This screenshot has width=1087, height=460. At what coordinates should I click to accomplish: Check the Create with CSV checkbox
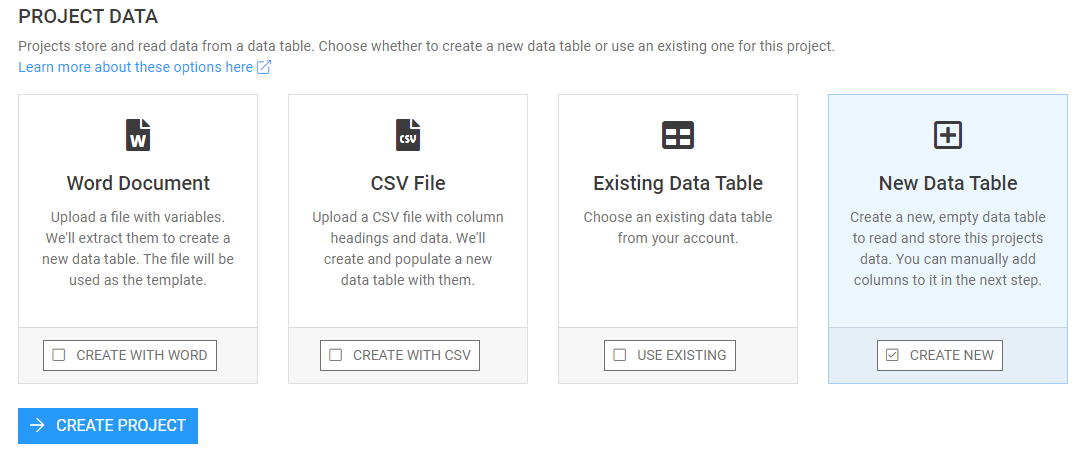pyautogui.click(x=336, y=355)
